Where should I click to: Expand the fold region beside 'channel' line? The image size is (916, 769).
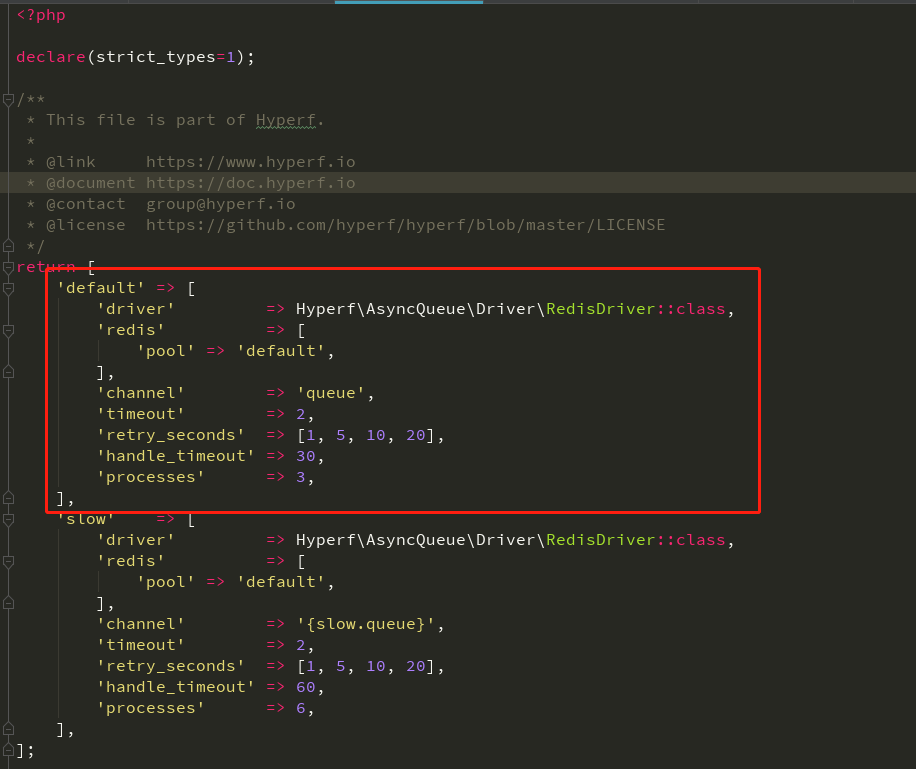(x=8, y=392)
